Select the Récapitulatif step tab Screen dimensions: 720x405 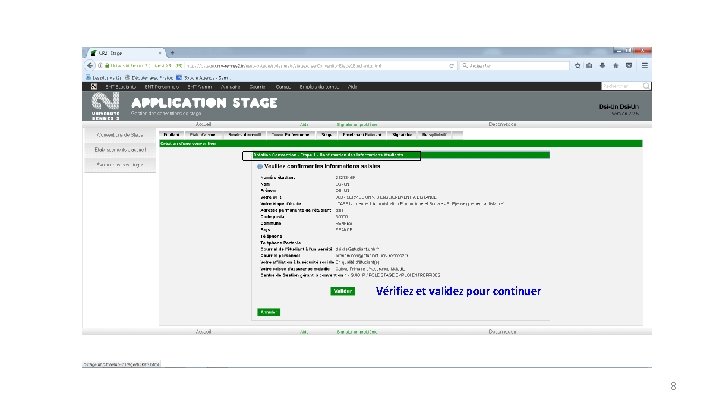(x=434, y=135)
